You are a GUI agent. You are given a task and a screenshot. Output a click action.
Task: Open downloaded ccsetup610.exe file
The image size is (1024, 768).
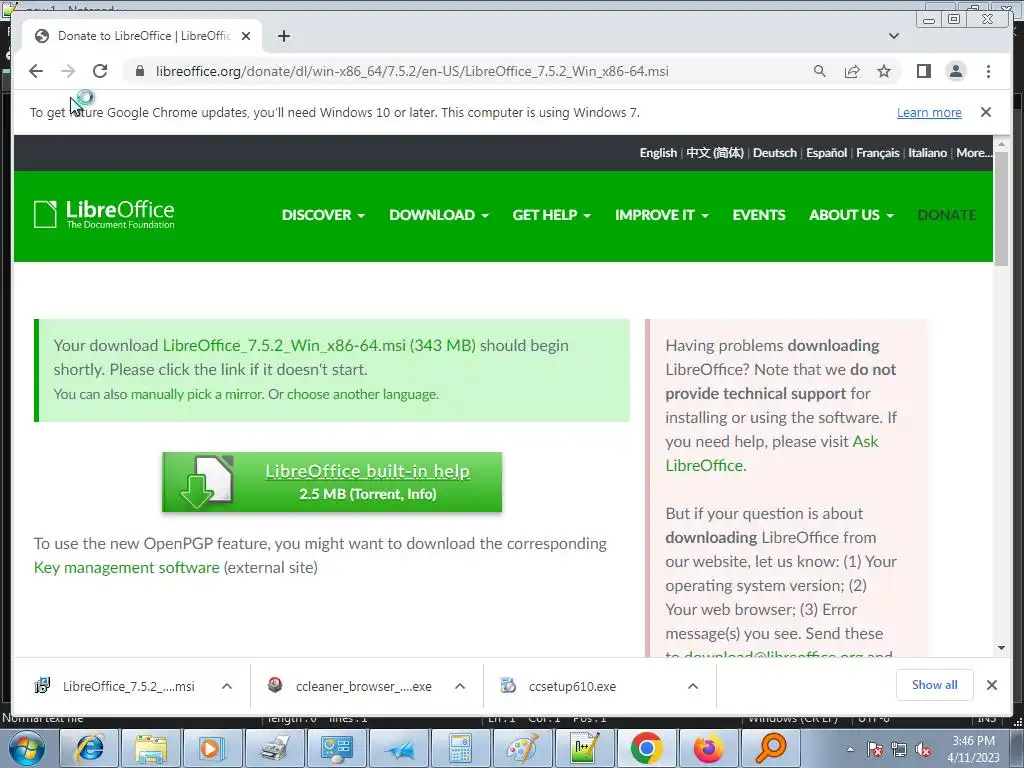tap(558, 686)
